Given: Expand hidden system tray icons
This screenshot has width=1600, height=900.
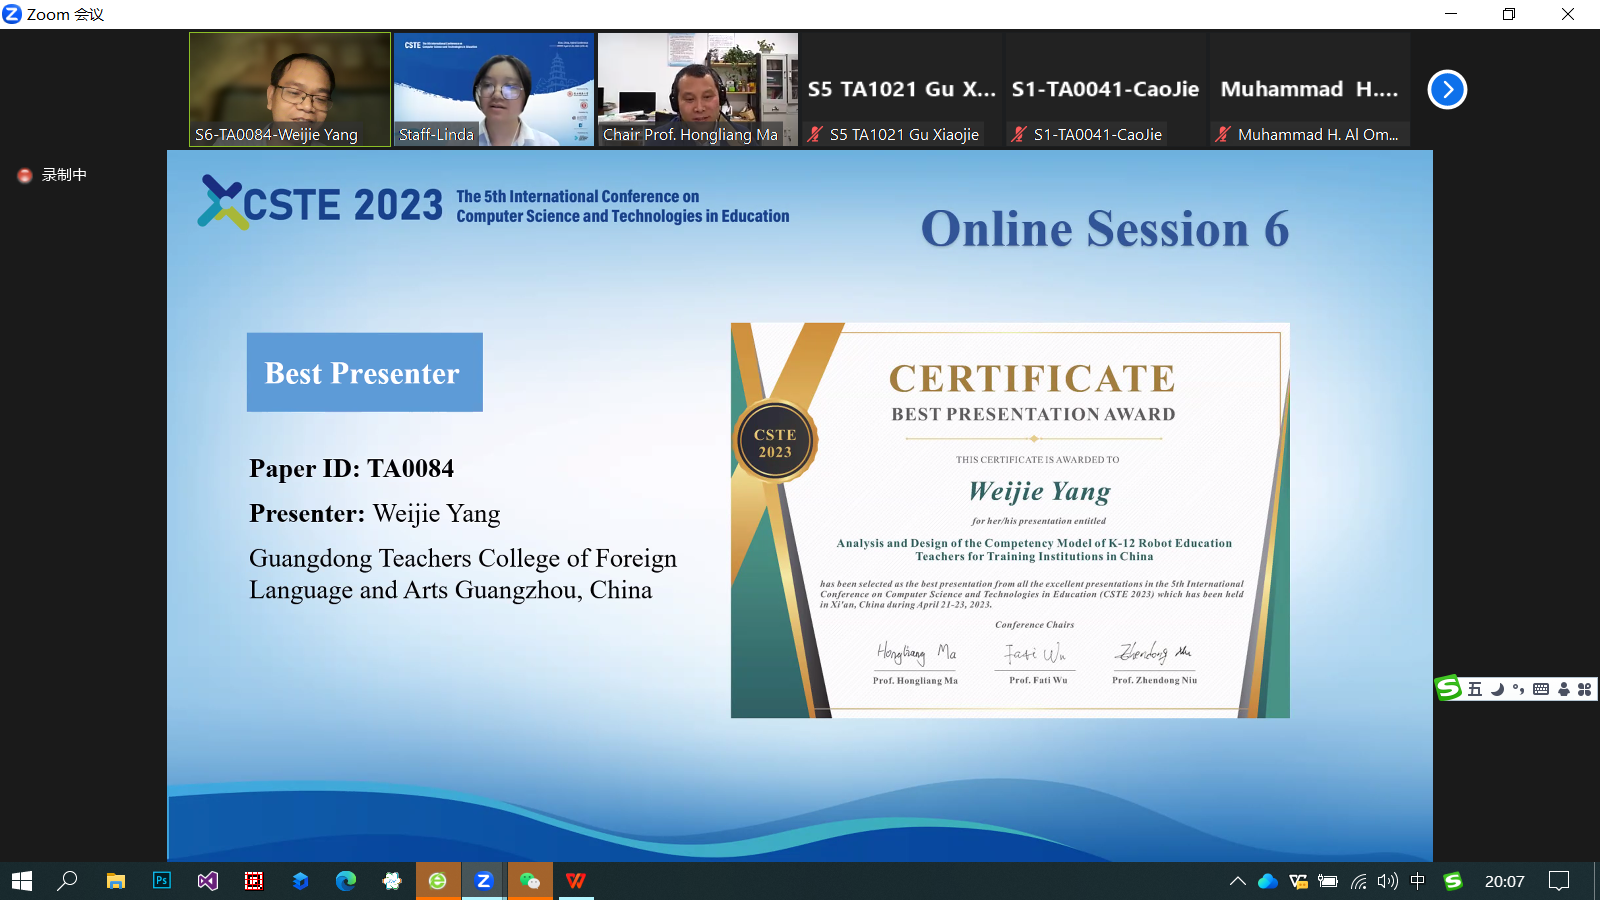Looking at the screenshot, I should pos(1237,881).
